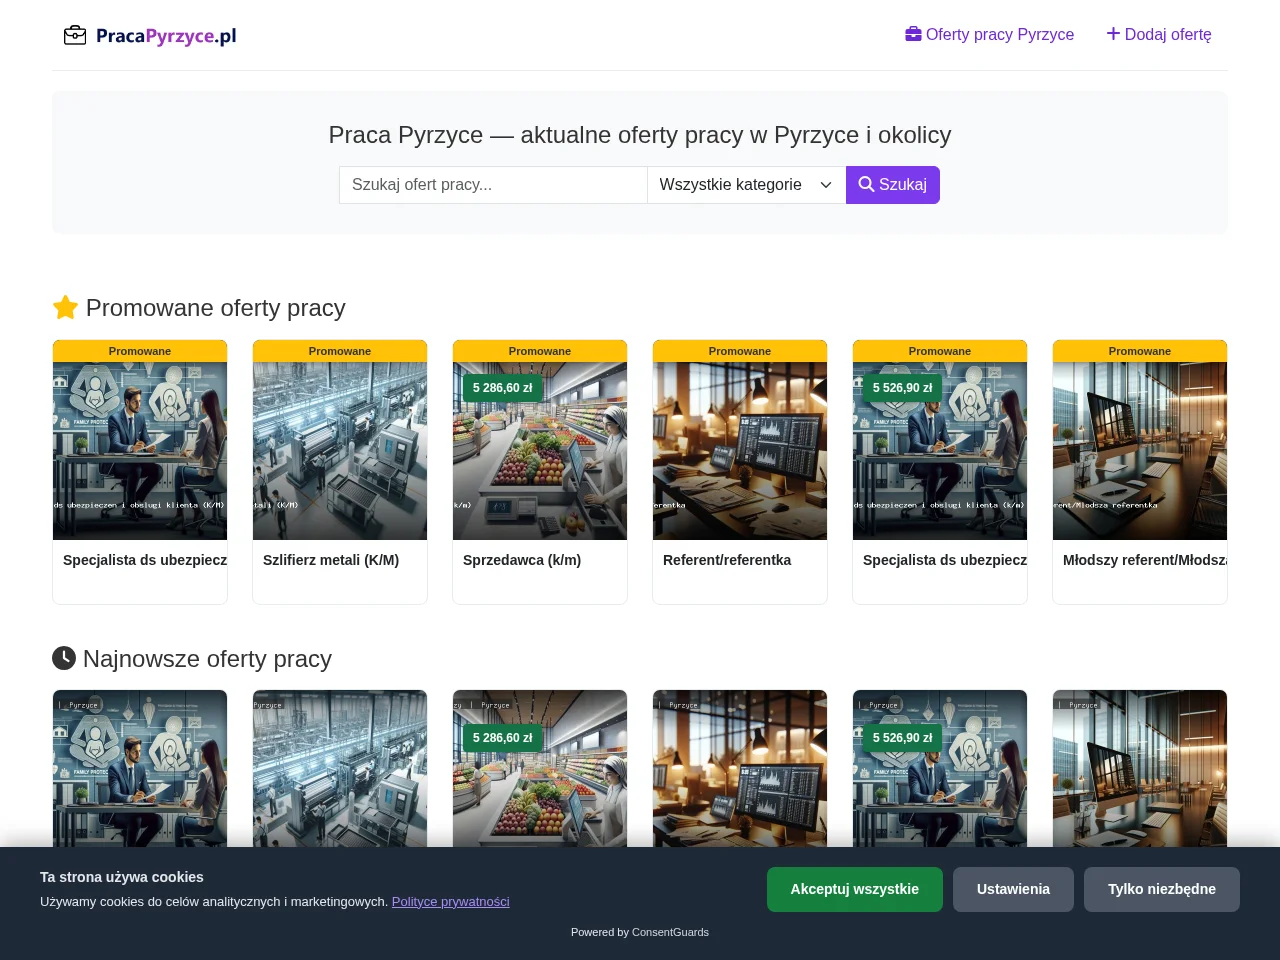Screen dimensions: 1280x960
Task: Click 5 286,60 zł badge in Najnowsze offers
Action: coord(503,738)
